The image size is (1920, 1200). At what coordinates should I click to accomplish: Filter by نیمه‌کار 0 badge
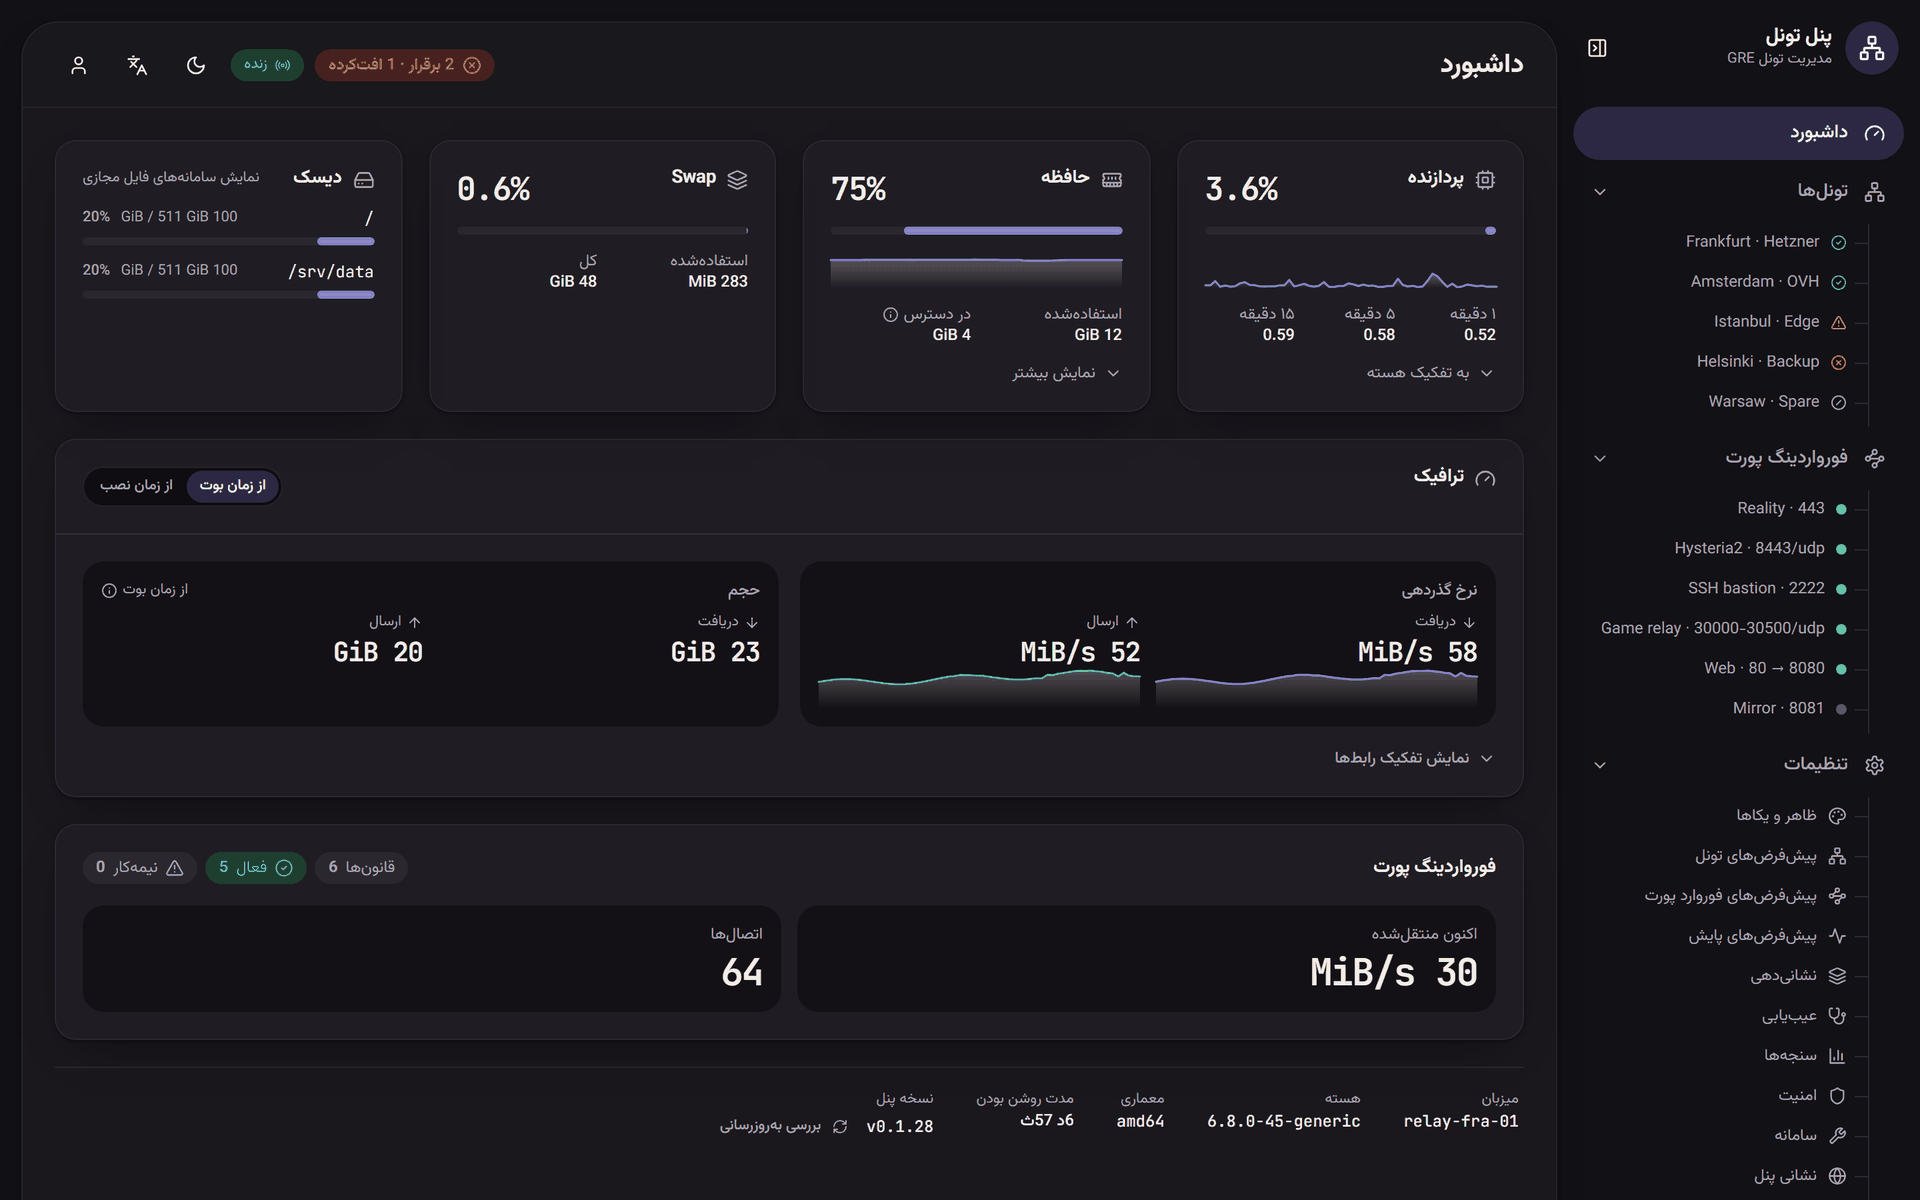(x=139, y=867)
